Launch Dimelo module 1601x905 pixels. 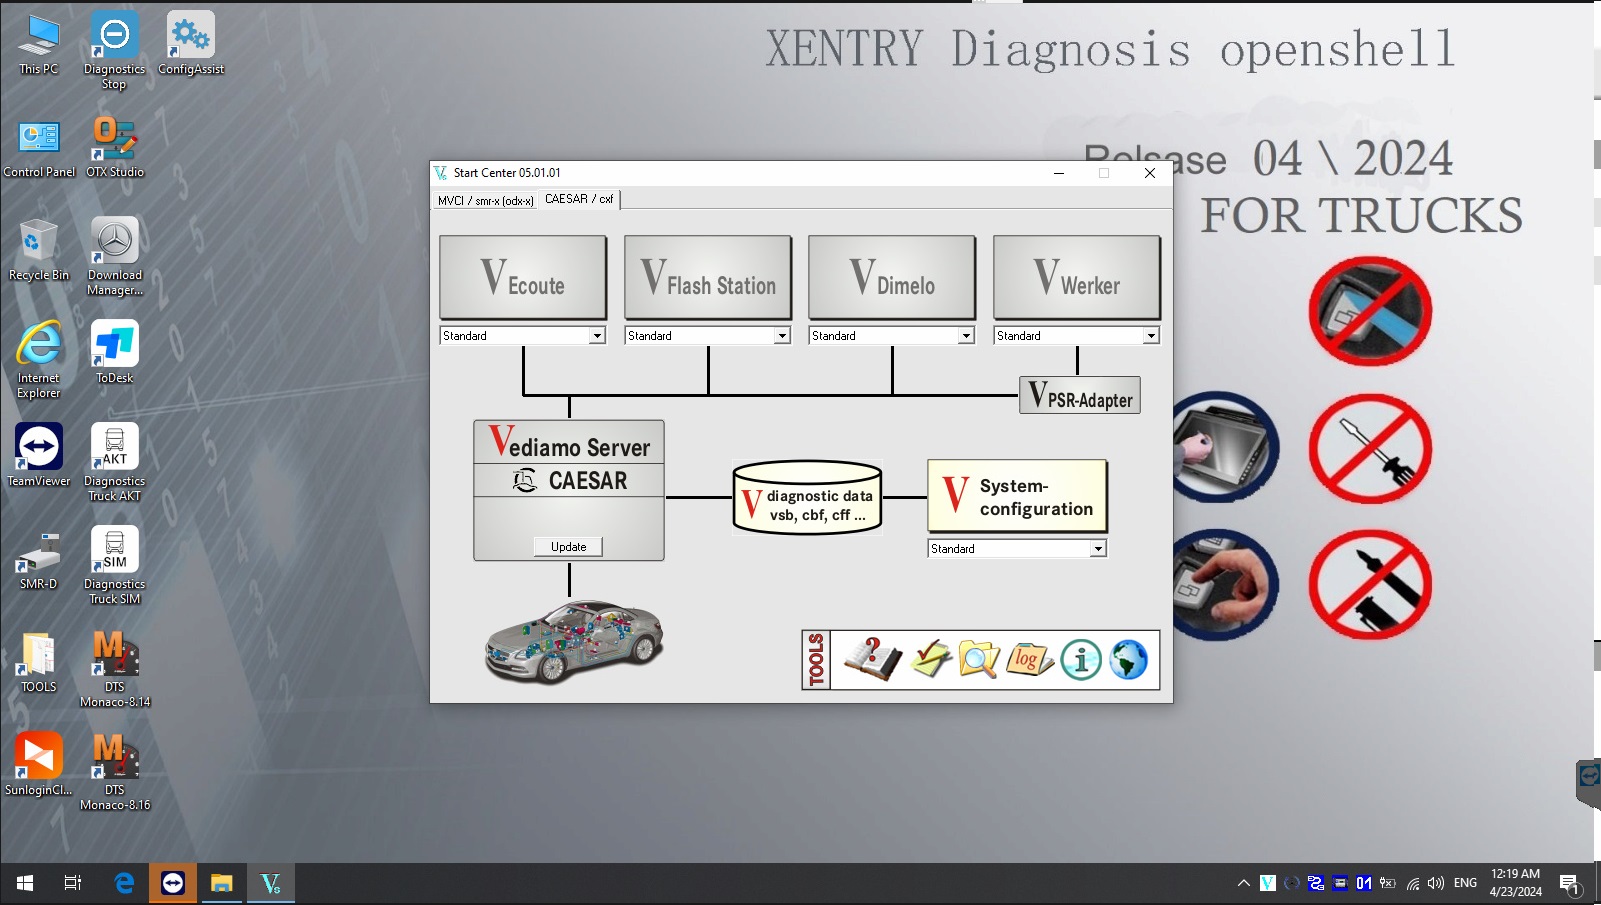click(x=892, y=277)
